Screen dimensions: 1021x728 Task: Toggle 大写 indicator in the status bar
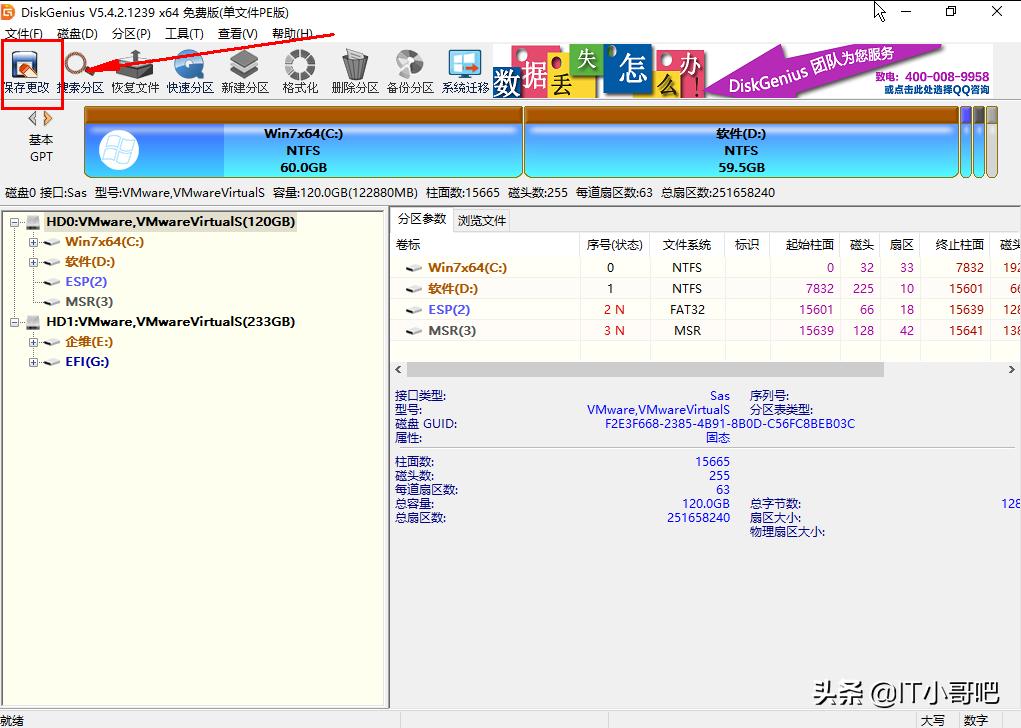pyautogui.click(x=933, y=718)
